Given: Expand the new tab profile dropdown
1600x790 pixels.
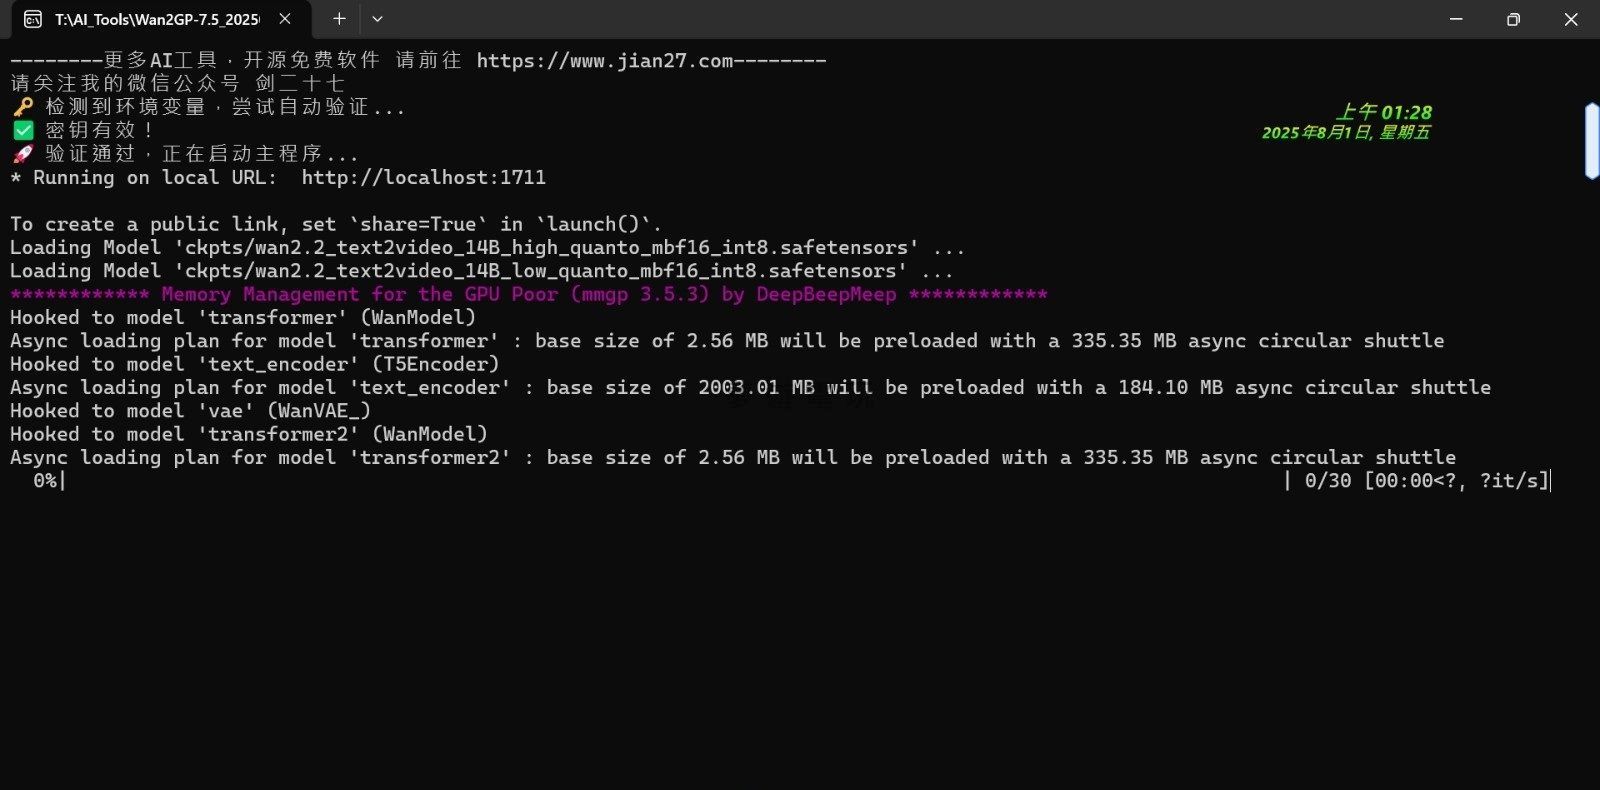Looking at the screenshot, I should pyautogui.click(x=377, y=19).
